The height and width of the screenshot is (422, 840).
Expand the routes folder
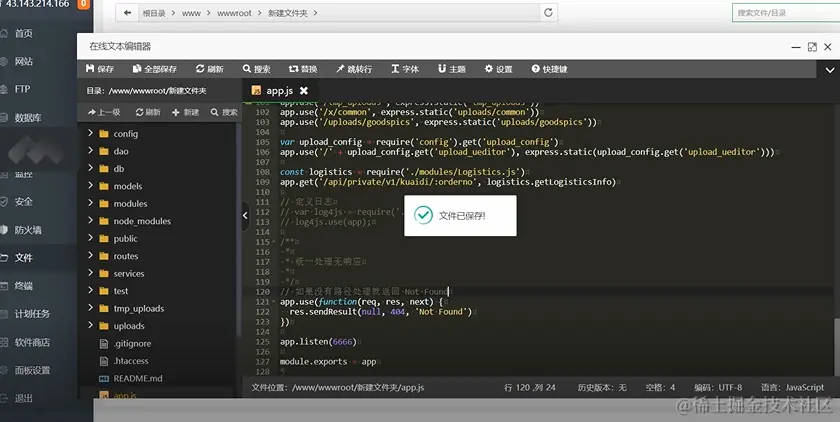pos(91,255)
